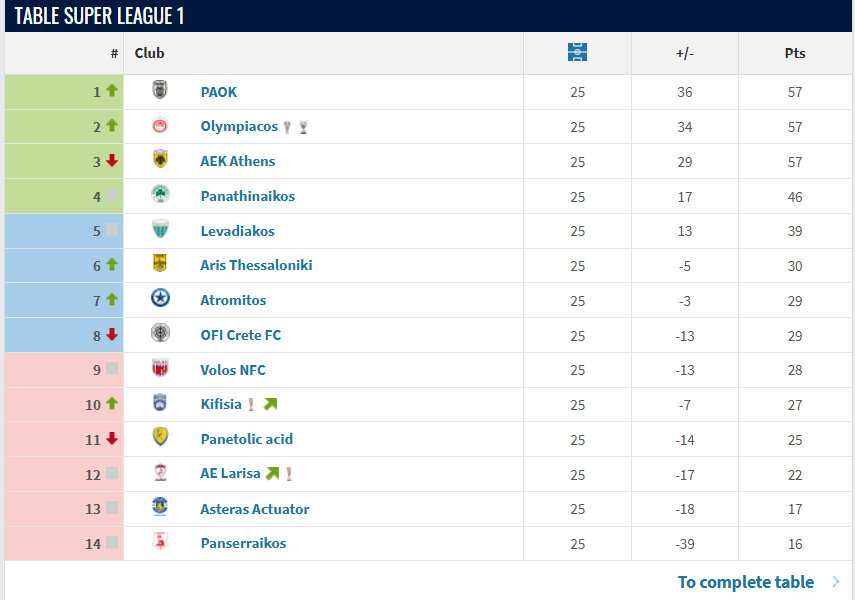Open the To complete table link
The width and height of the screenshot is (855, 600).
coord(745,582)
